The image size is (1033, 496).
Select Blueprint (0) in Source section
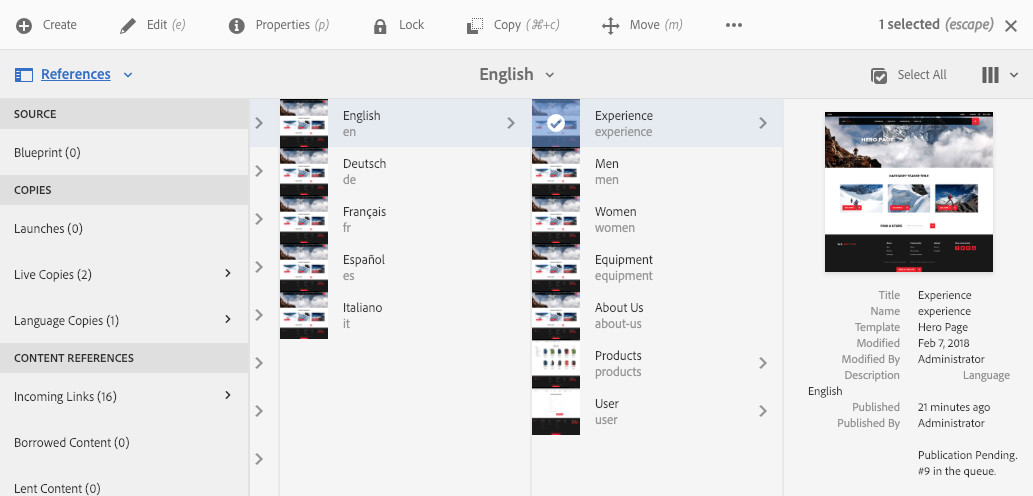tap(124, 152)
